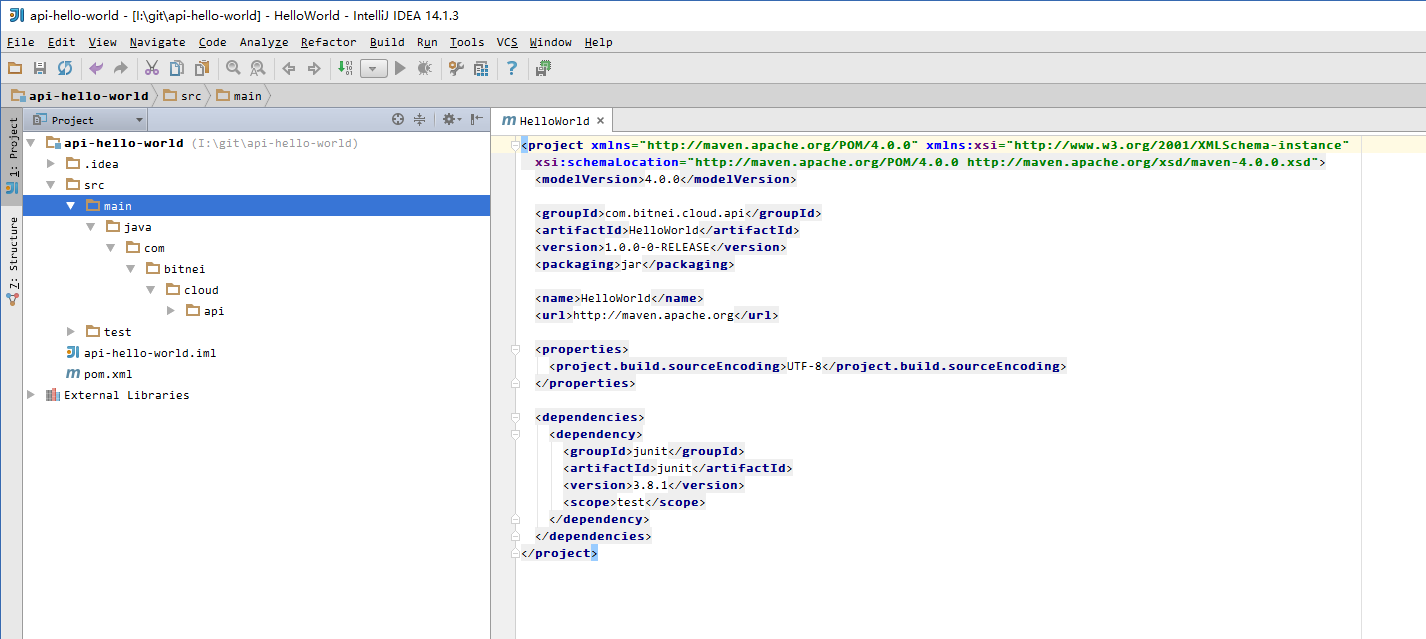Click the Replace magnifier icon
Image resolution: width=1426 pixels, height=639 pixels.
(x=258, y=68)
